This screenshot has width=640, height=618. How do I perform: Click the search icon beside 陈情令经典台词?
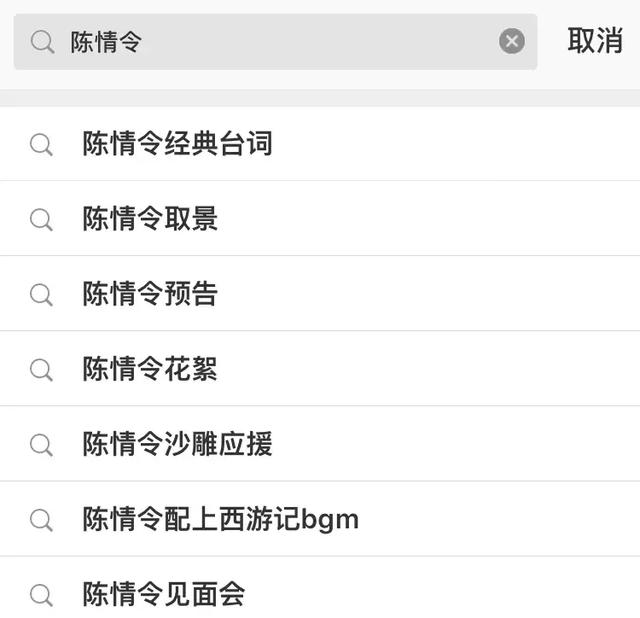click(41, 145)
